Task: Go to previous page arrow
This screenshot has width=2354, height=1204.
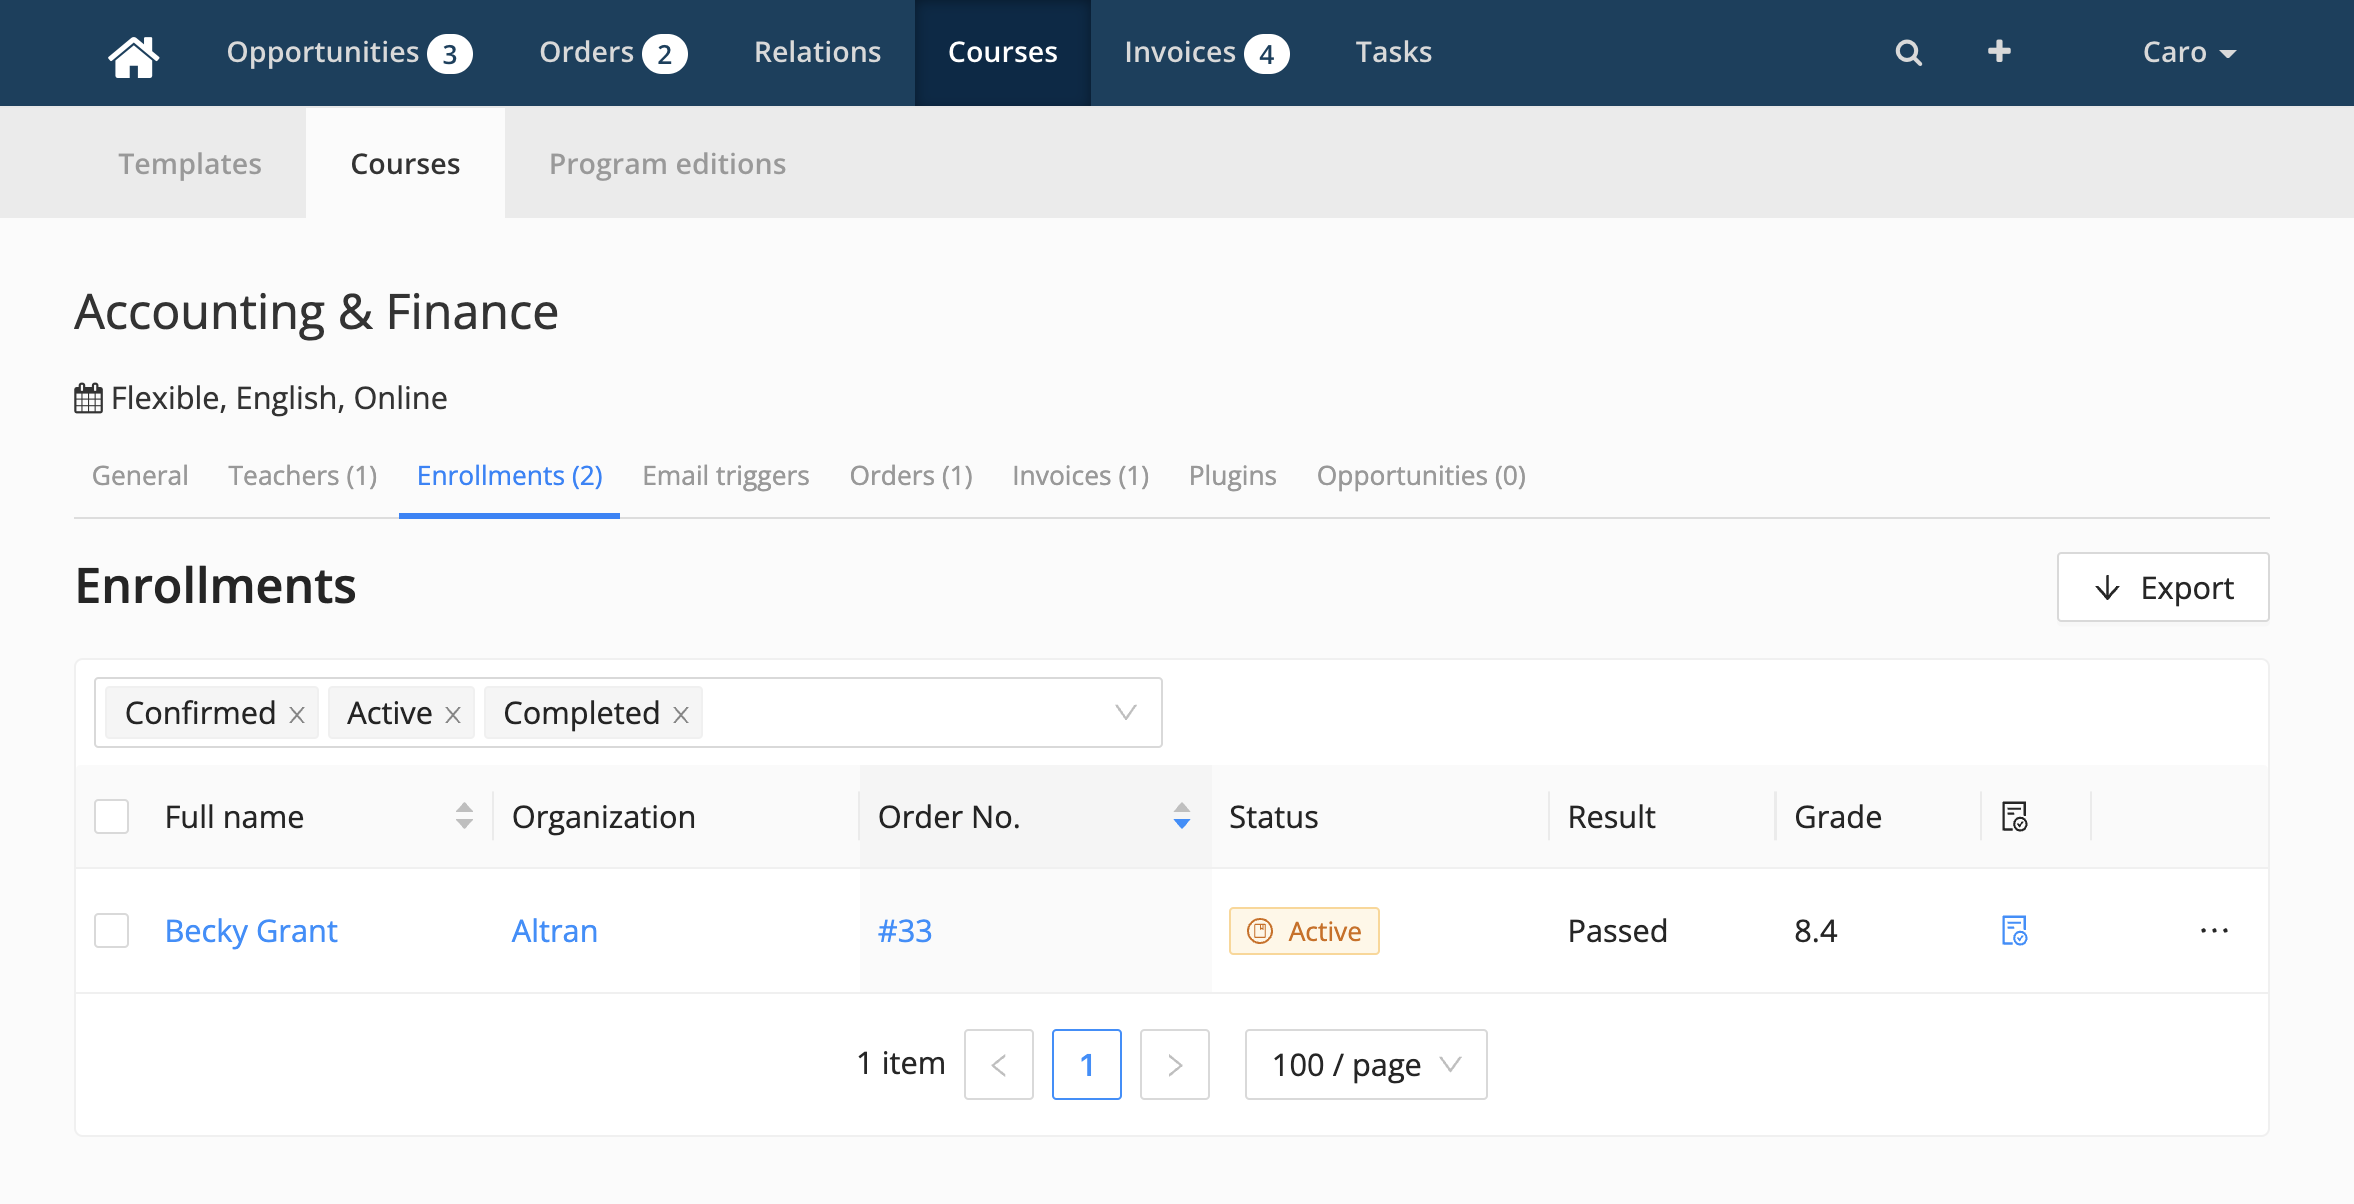Action: [998, 1065]
